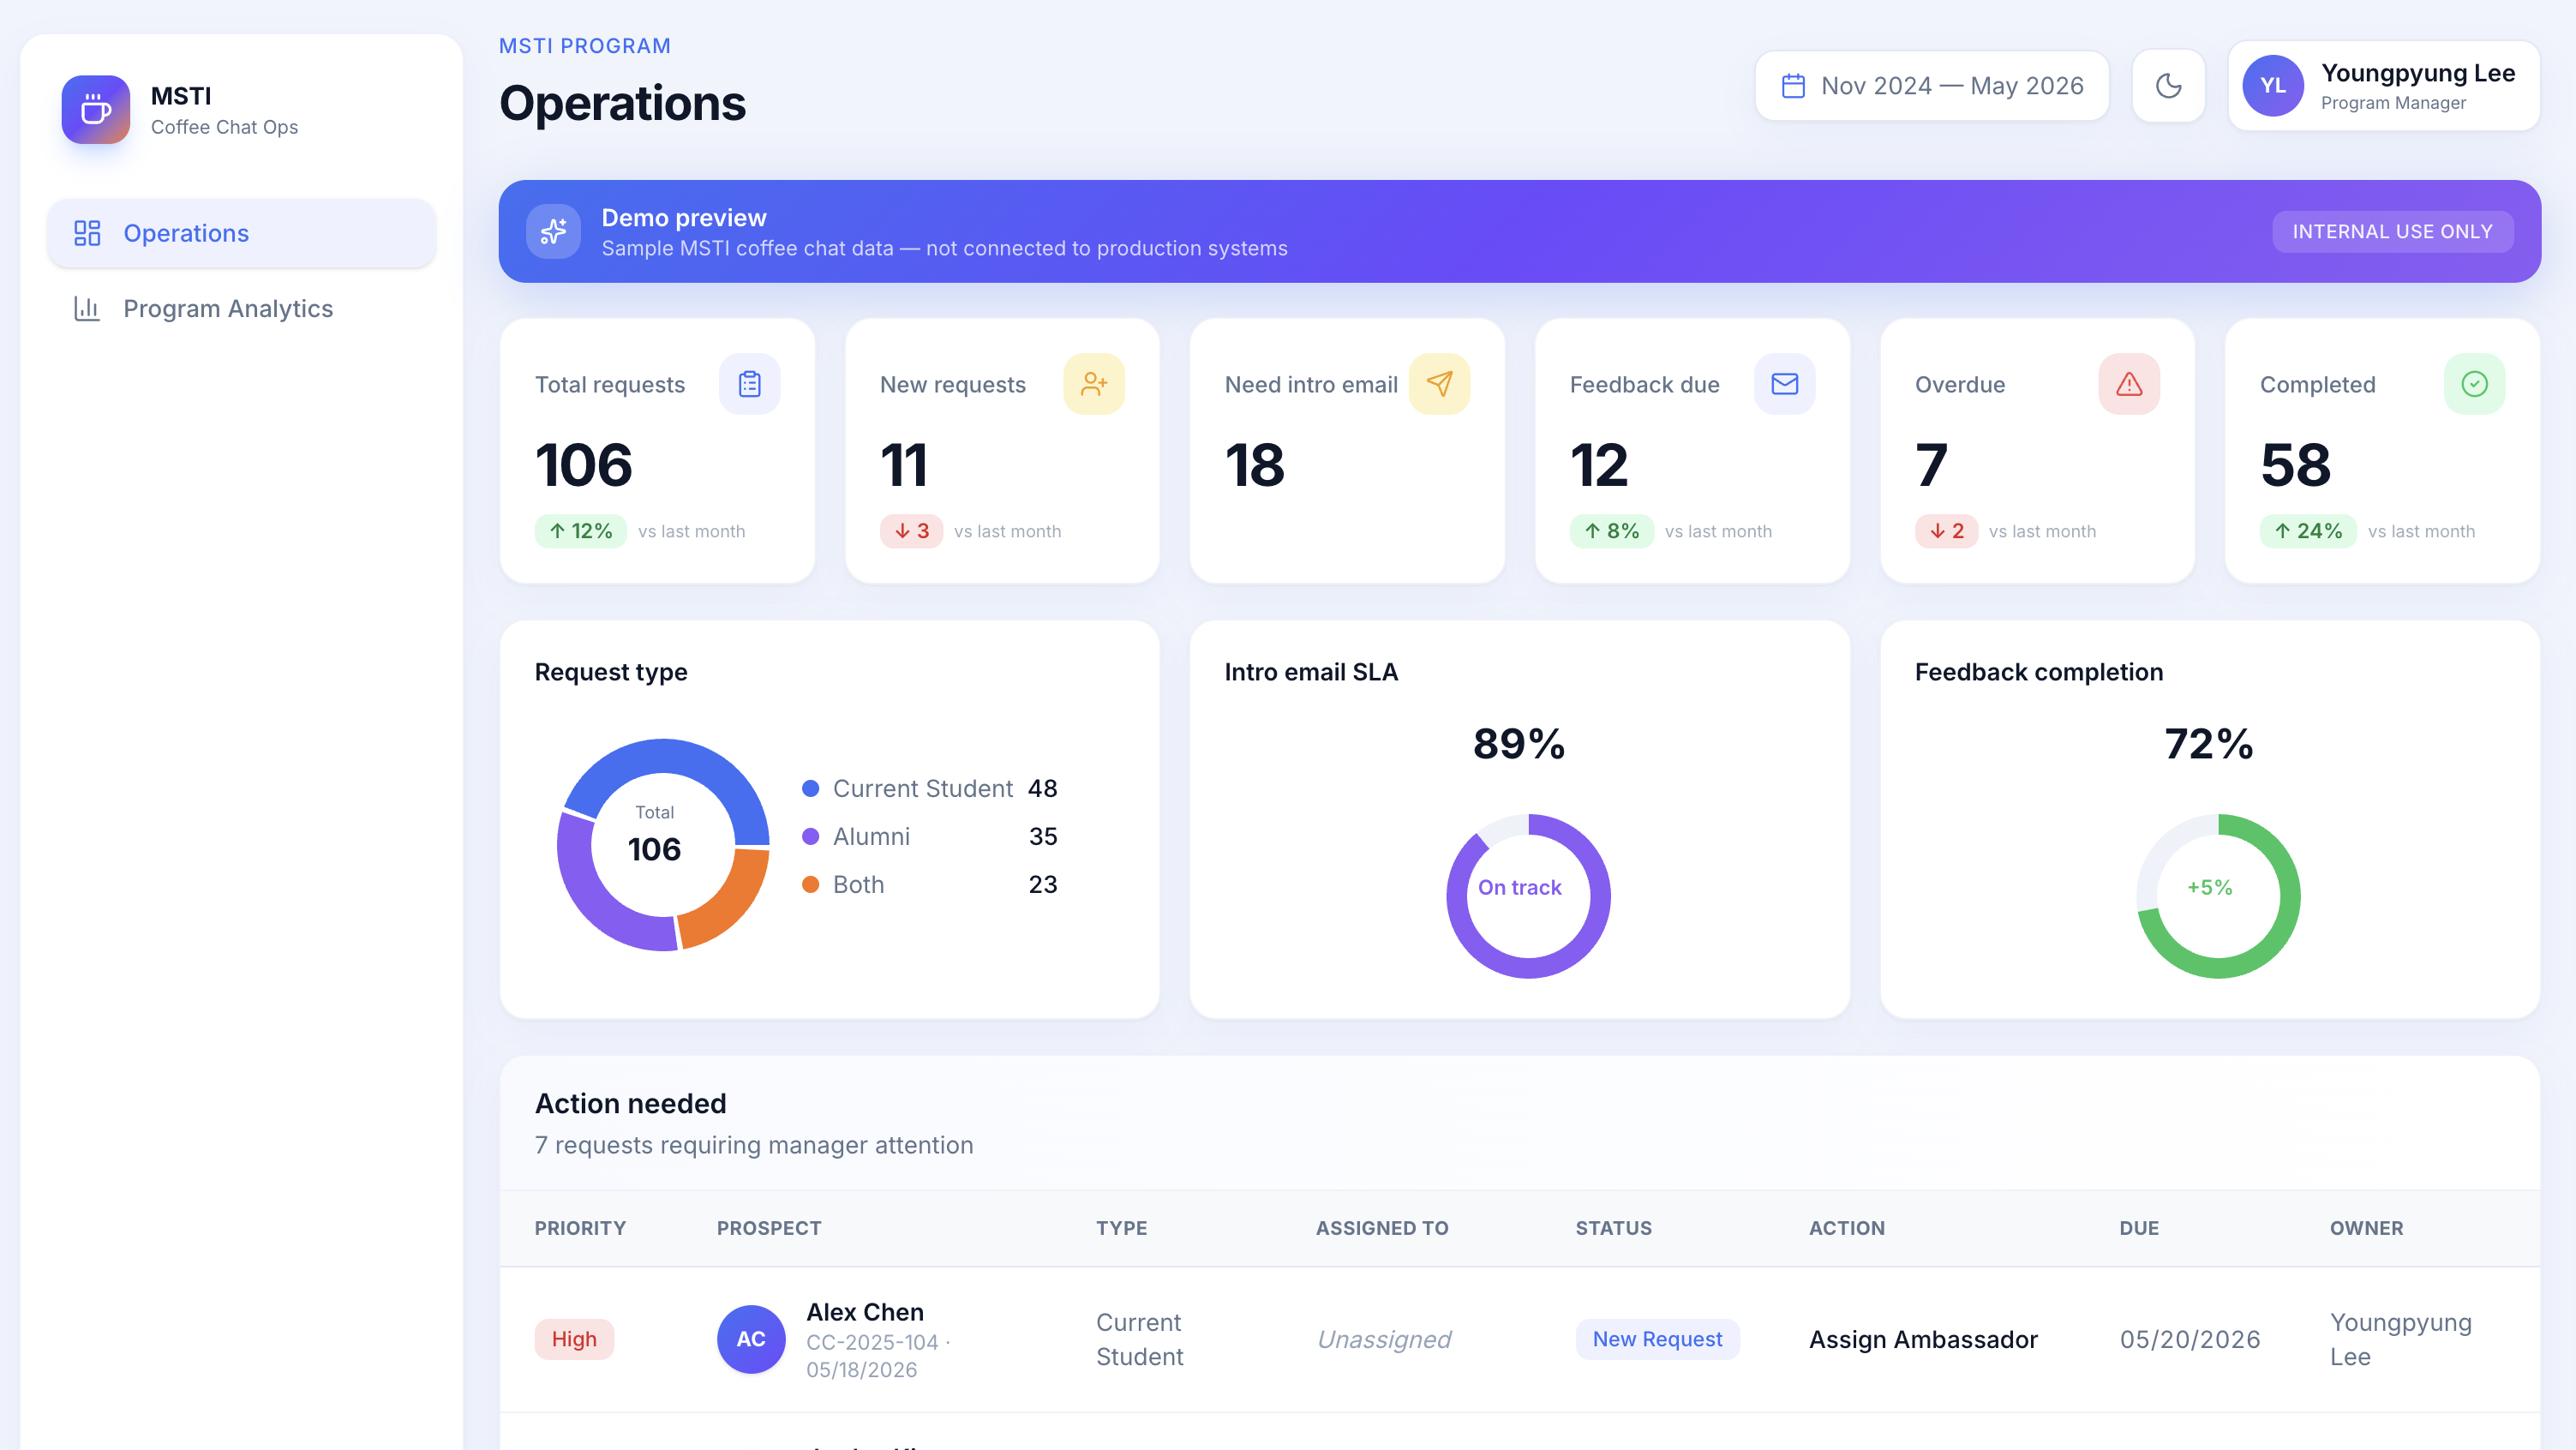Click the 89% Intro email SLA value
Viewport: 2576px width, 1450px height.
pos(1519,744)
